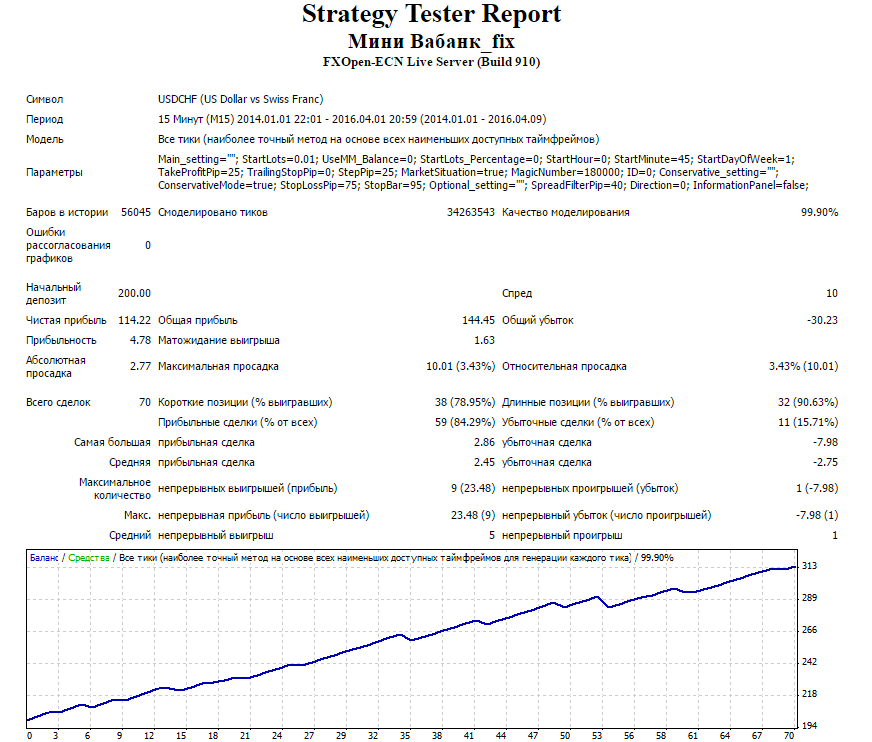Click 'Начальный депозит' label
This screenshot has height=742, width=872.
click(53, 294)
